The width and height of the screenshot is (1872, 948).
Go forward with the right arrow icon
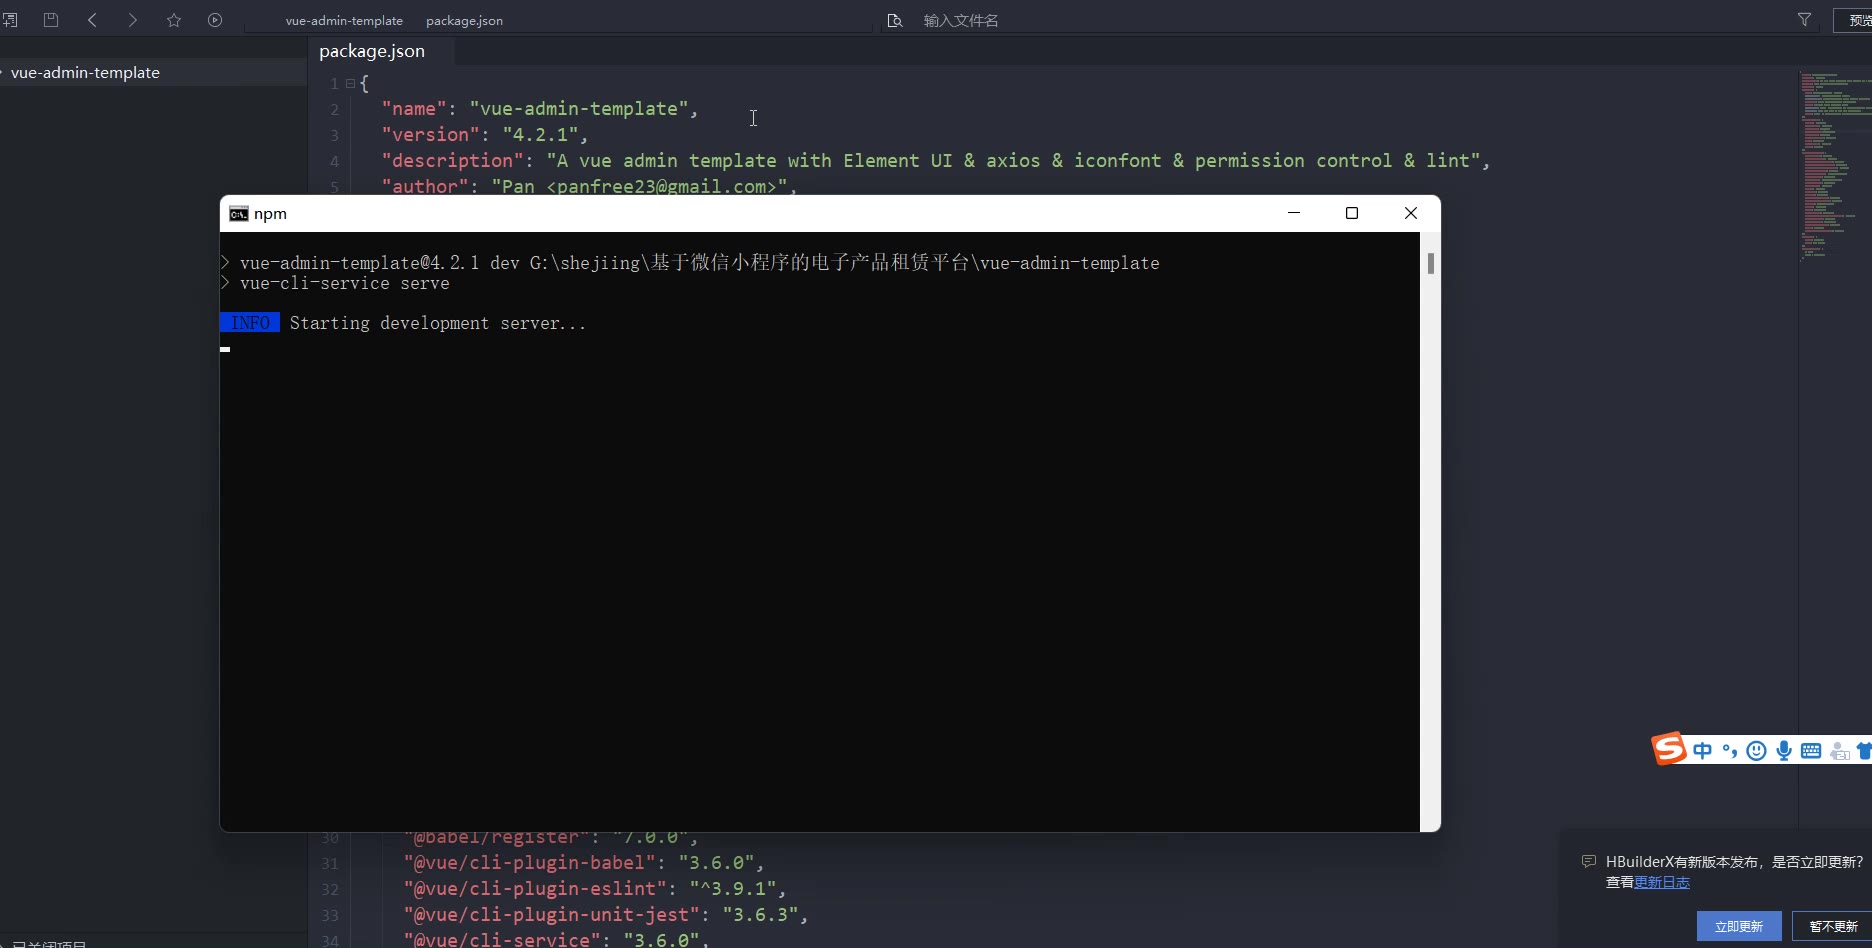[132, 20]
